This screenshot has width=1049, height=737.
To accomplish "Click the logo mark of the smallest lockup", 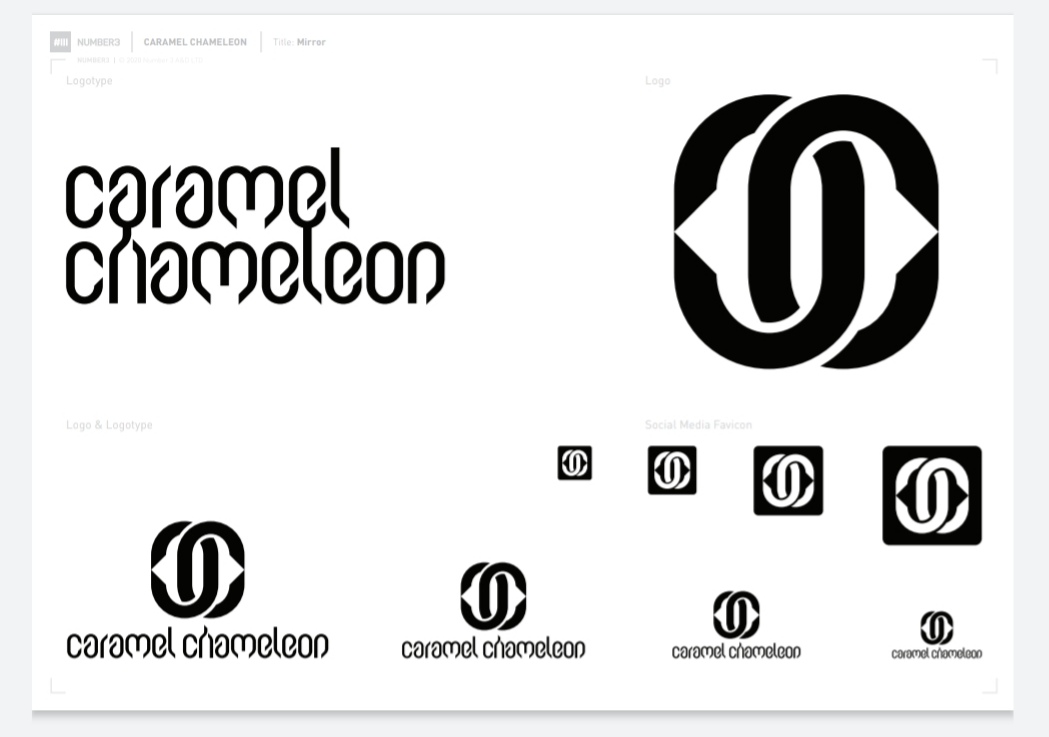I will click(x=937, y=628).
